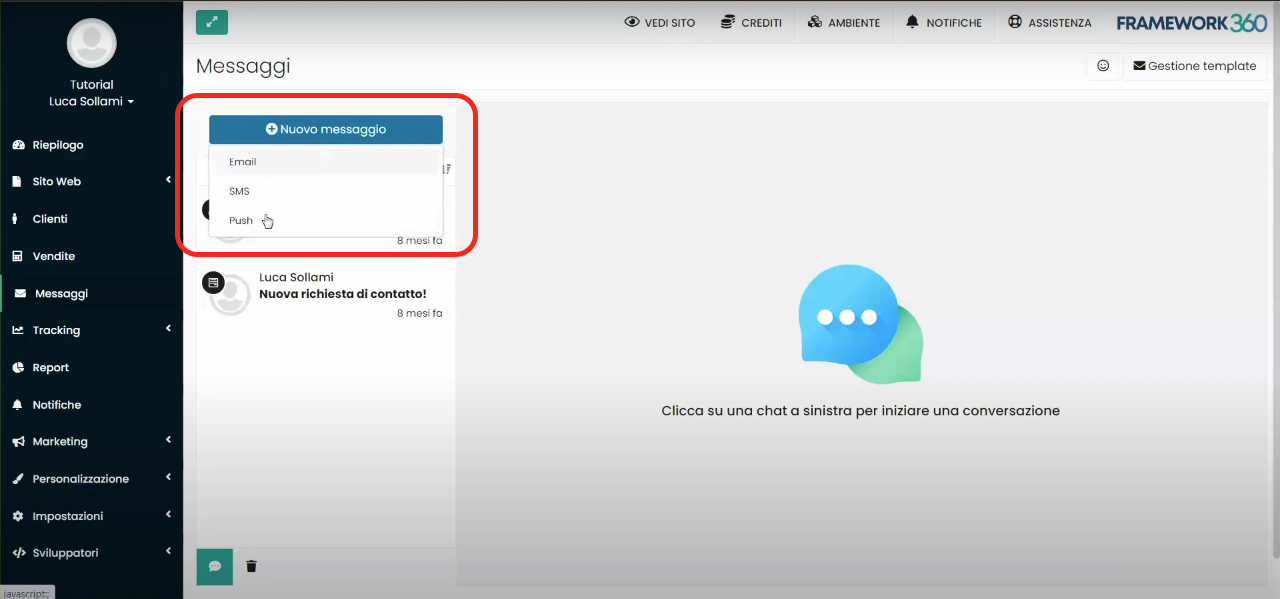Image resolution: width=1280 pixels, height=599 pixels.
Task: Open Gestione template
Action: [x=1195, y=65]
